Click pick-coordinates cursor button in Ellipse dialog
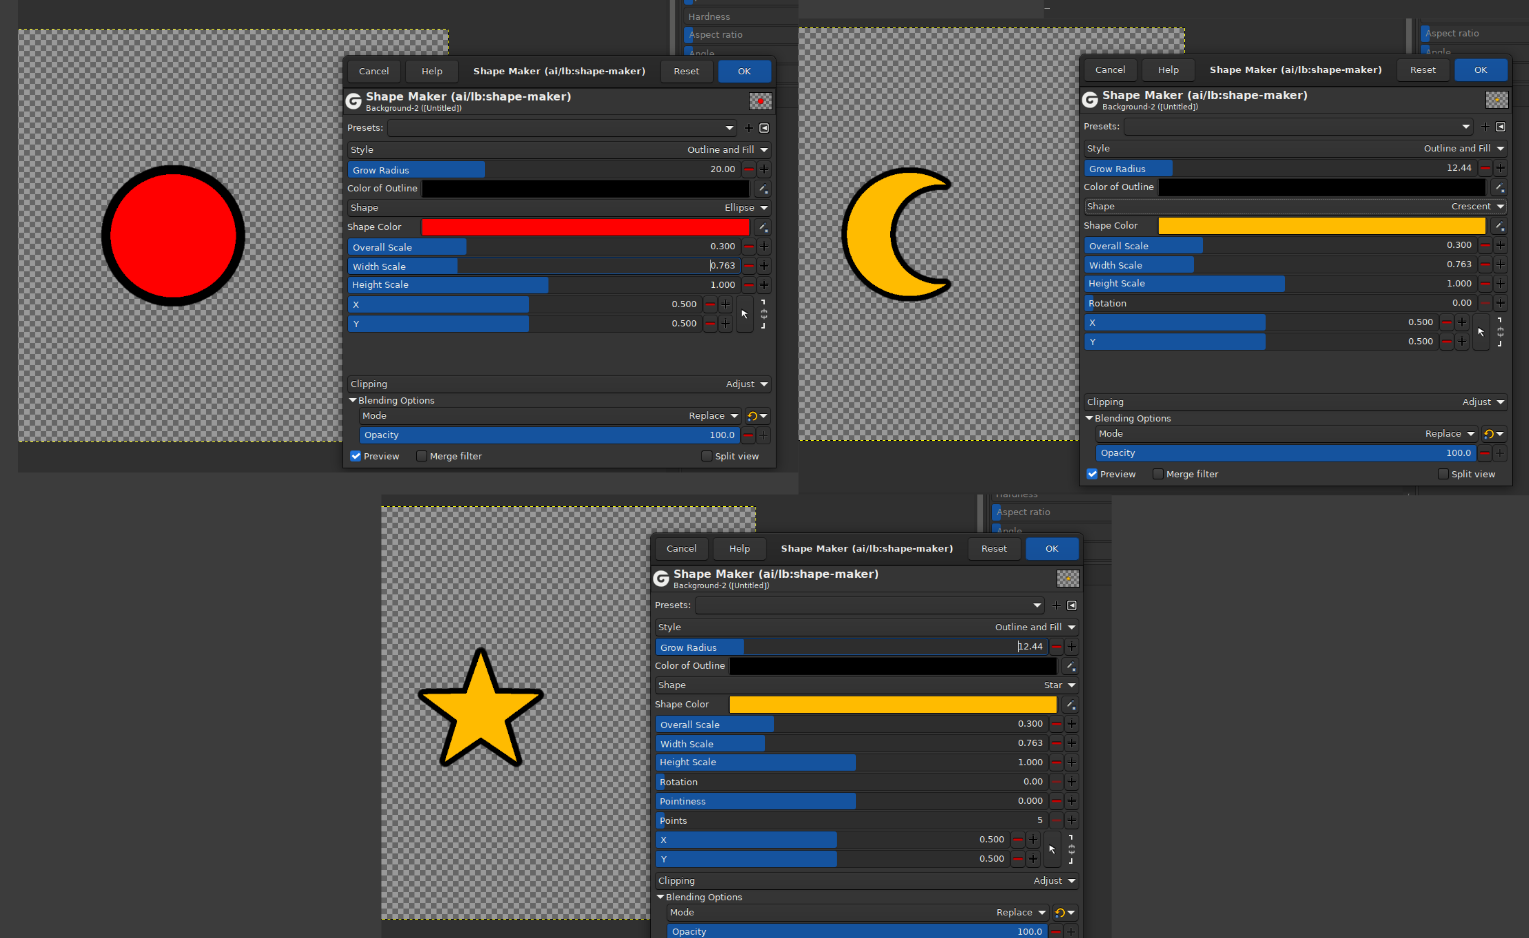Viewport: 1529px width, 938px height. [x=744, y=314]
